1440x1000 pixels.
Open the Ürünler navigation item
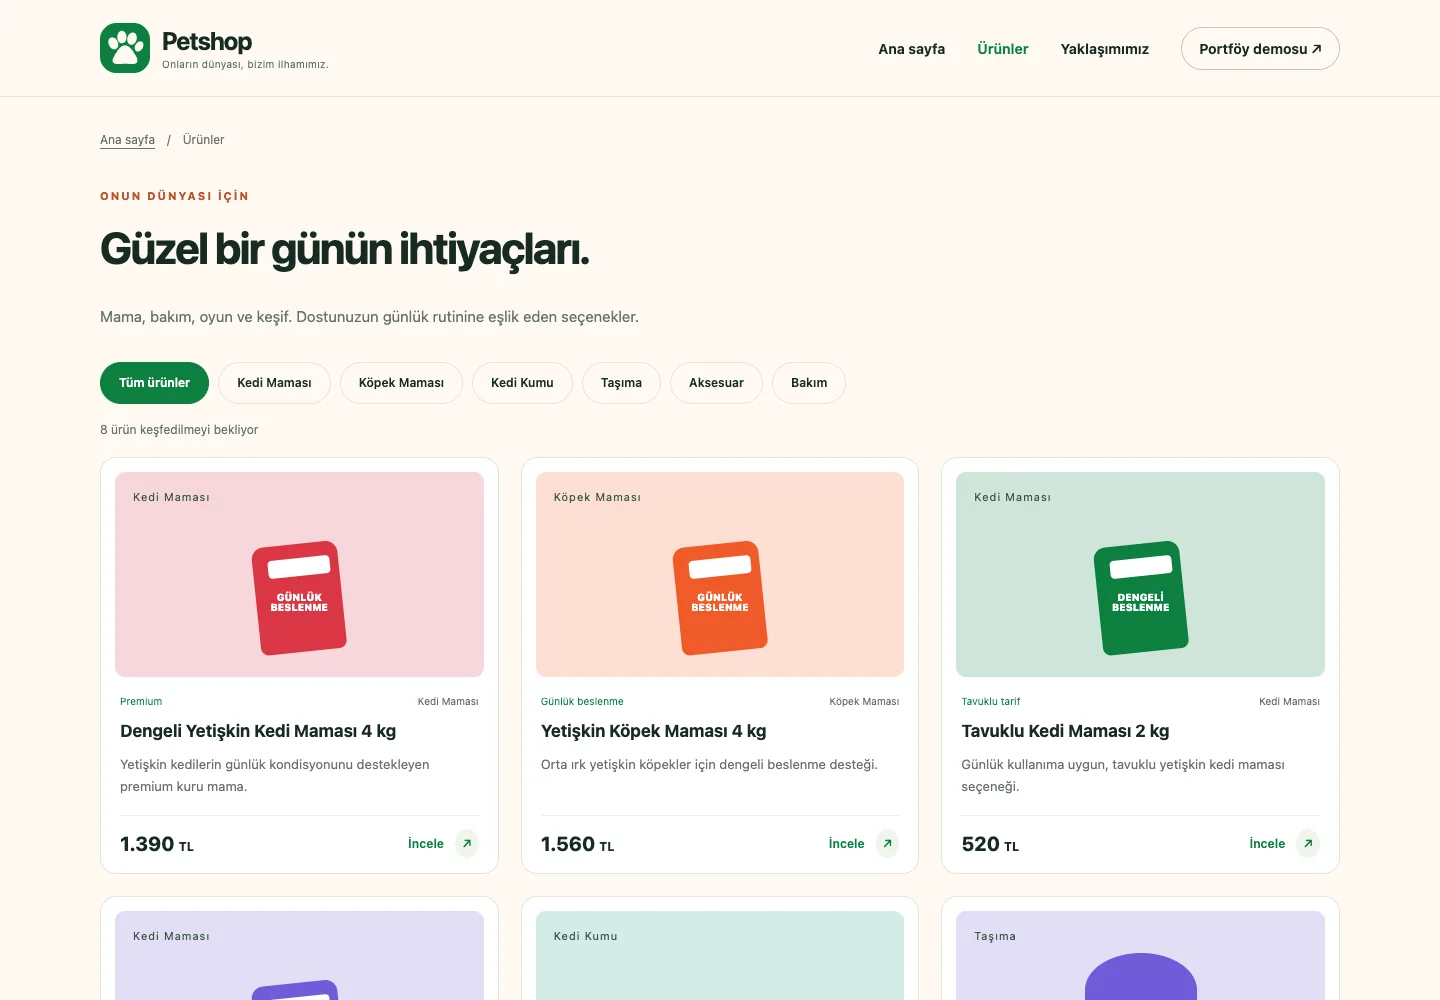coord(1003,49)
